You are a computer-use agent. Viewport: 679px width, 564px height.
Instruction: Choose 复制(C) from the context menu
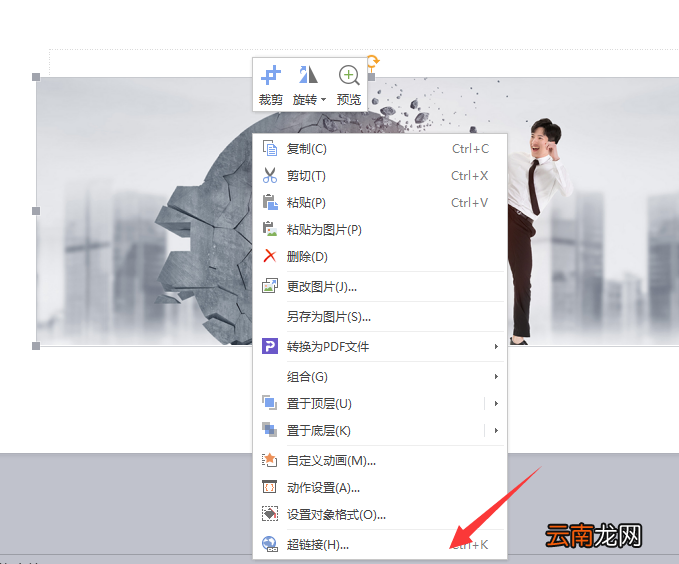[x=379, y=149]
